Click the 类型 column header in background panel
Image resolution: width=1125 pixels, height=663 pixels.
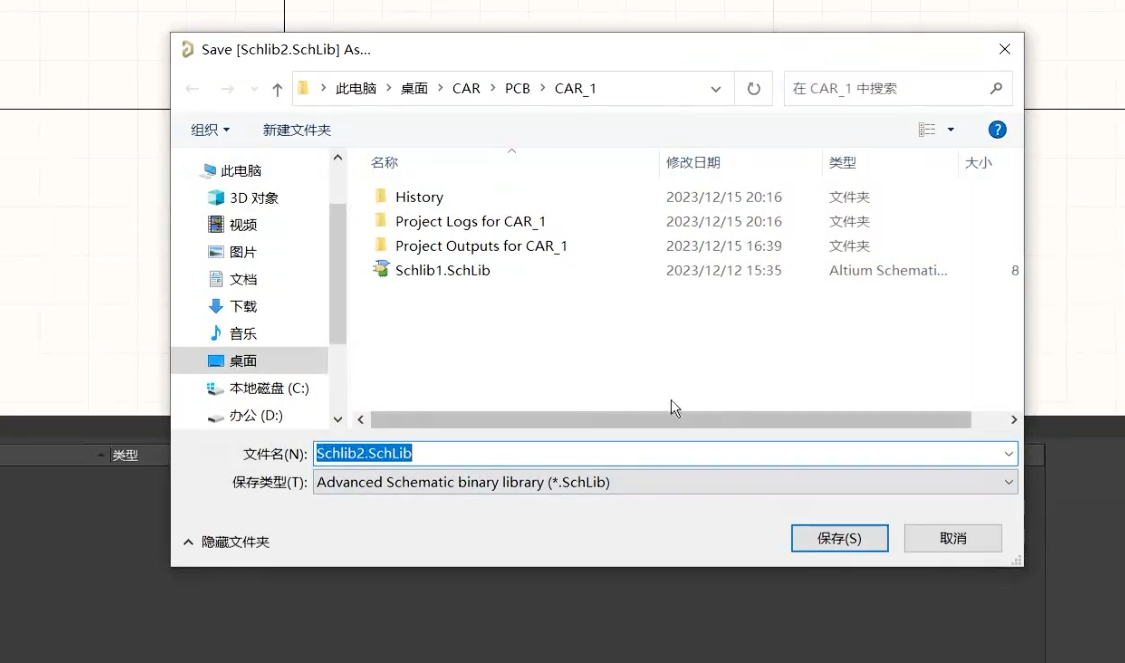coord(125,455)
